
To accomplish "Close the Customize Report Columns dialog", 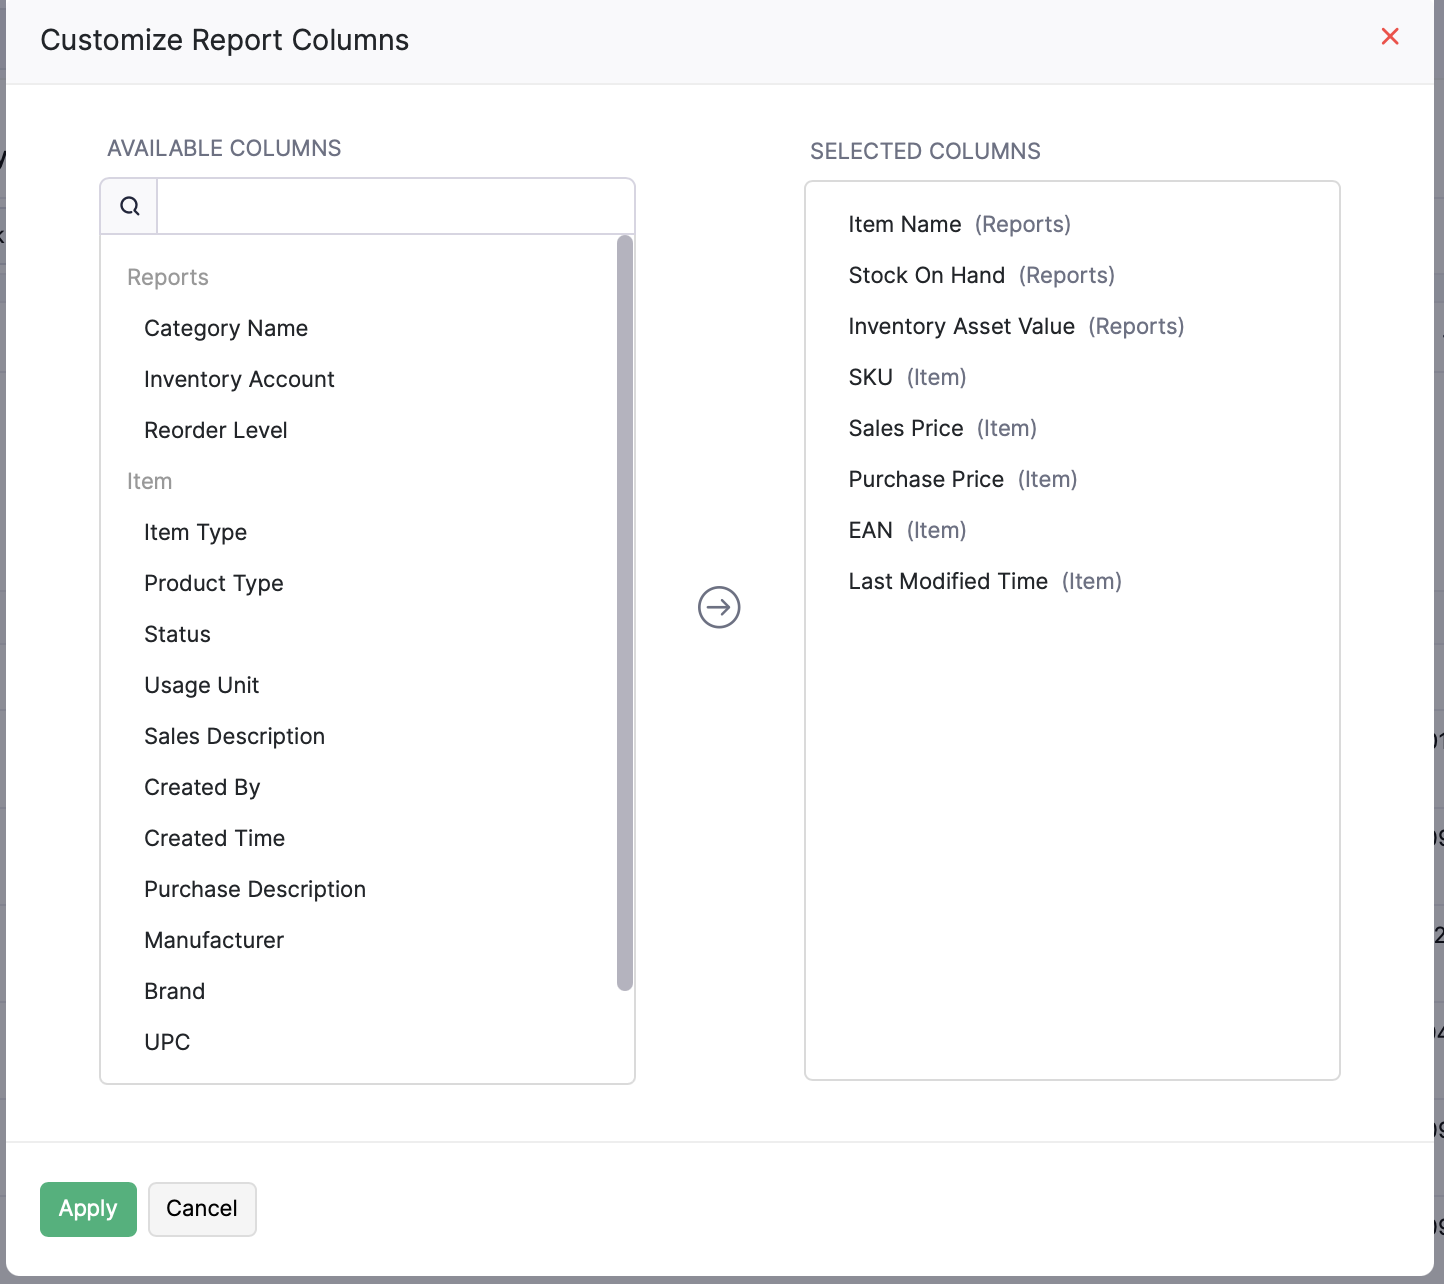I will [x=1389, y=37].
